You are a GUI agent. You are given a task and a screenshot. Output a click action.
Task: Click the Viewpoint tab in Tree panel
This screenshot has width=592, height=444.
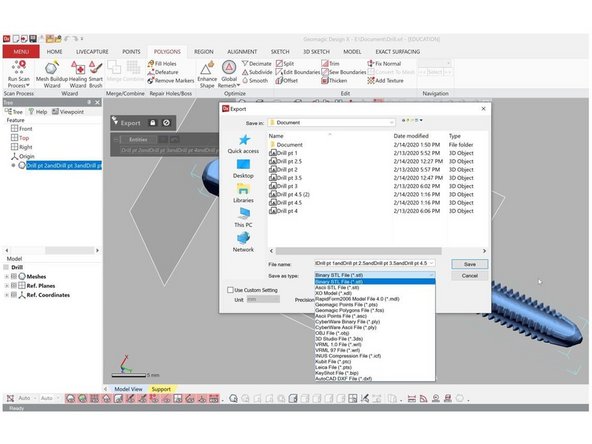tap(68, 112)
